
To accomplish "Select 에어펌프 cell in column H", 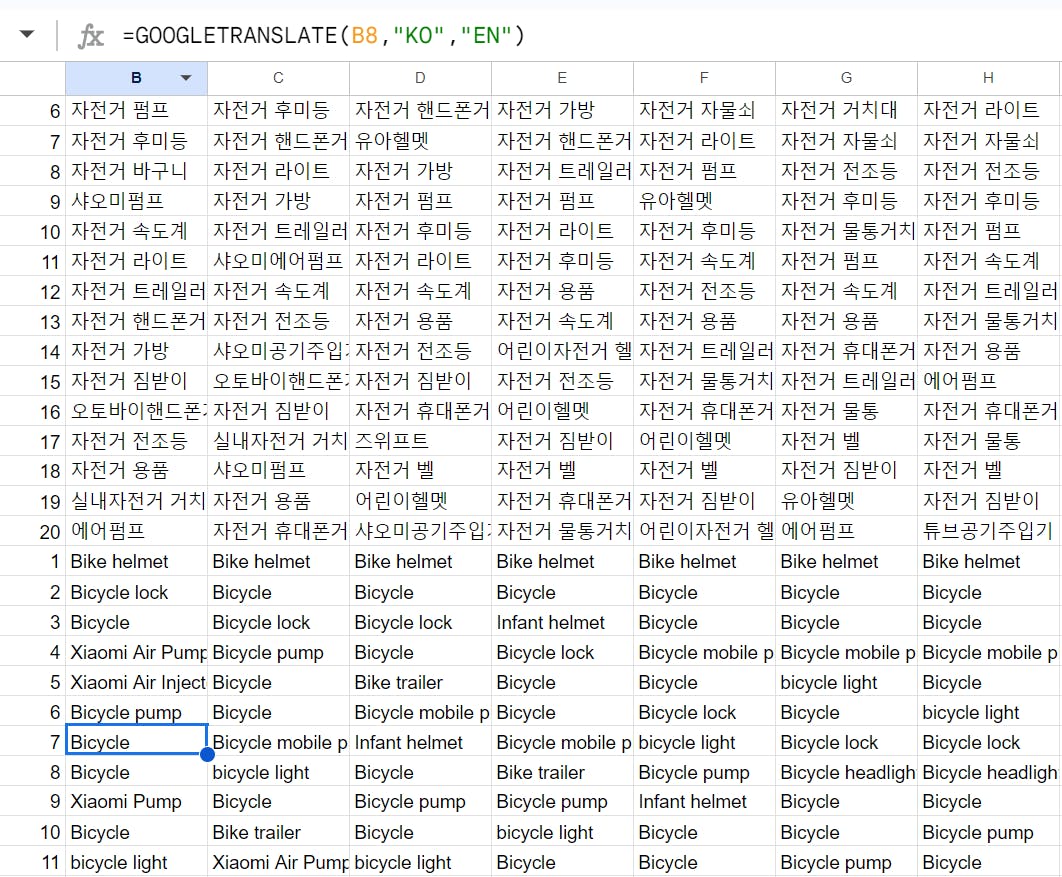I will pyautogui.click(x=988, y=381).
